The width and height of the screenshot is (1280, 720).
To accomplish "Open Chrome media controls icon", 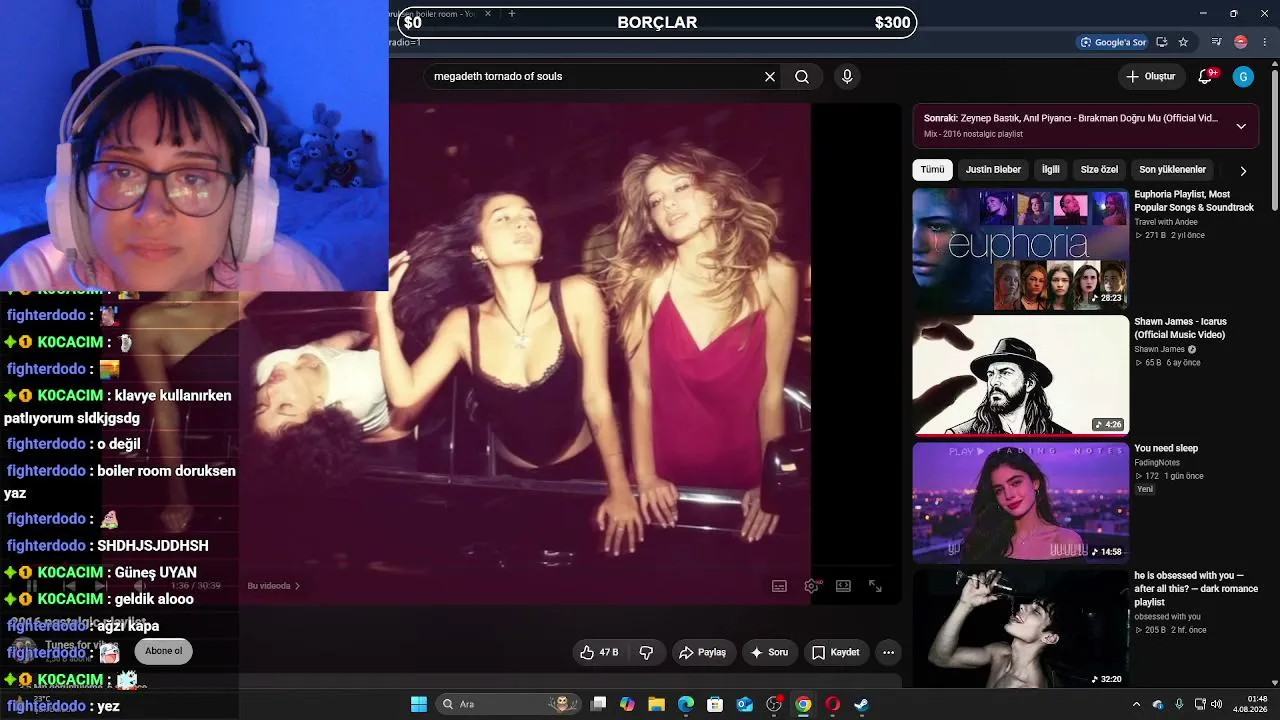I will 1216,42.
